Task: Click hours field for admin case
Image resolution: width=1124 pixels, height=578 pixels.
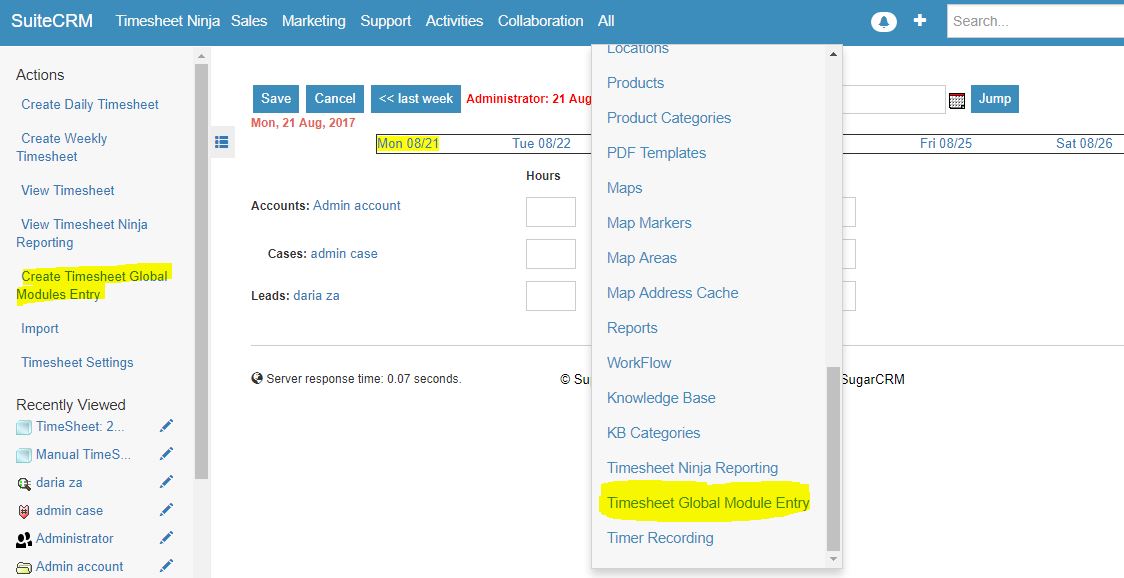Action: click(x=551, y=255)
